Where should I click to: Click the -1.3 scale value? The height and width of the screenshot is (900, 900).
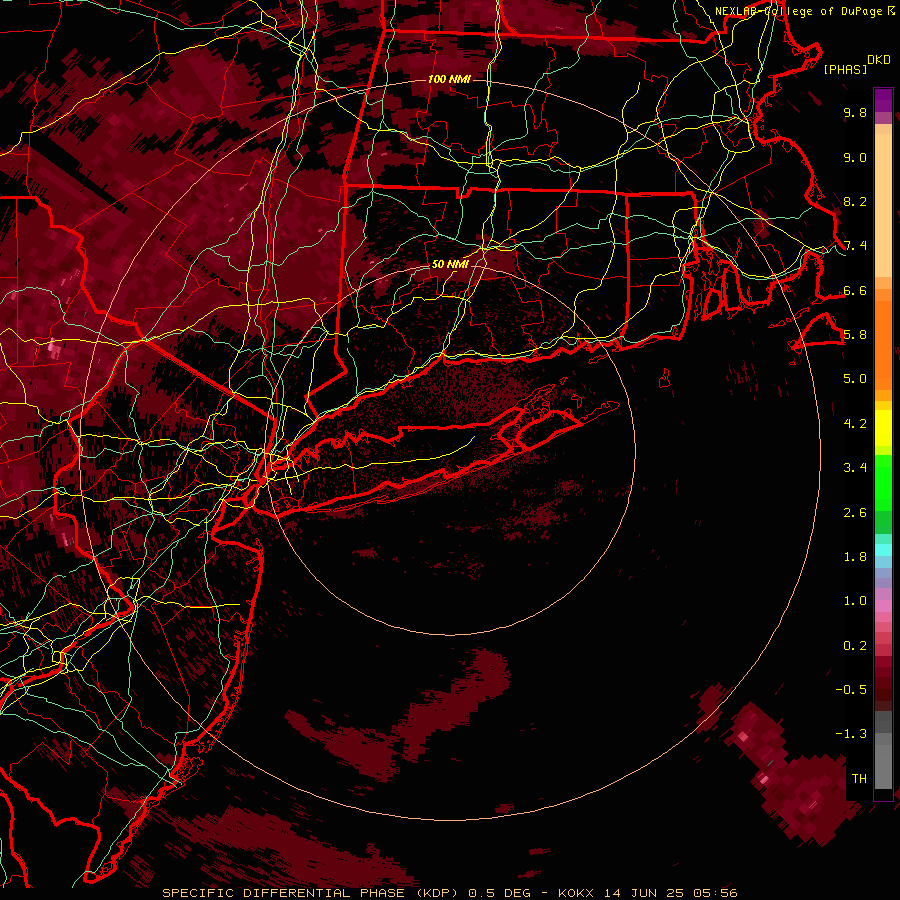click(851, 734)
